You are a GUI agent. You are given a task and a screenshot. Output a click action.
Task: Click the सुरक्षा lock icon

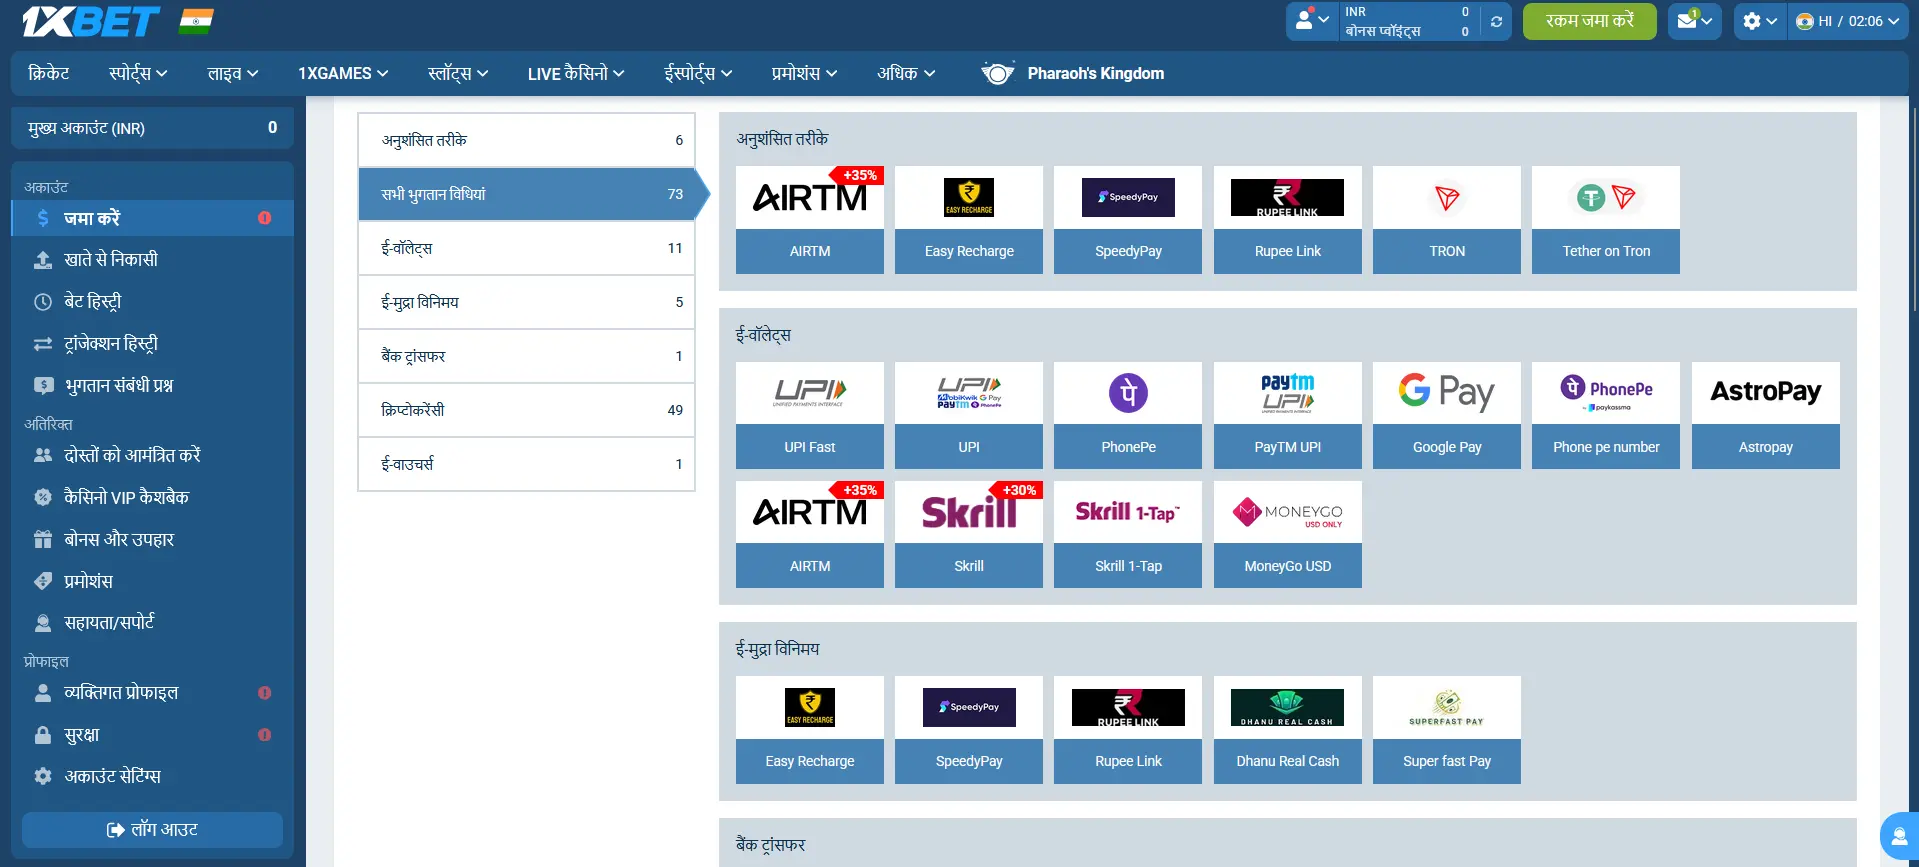tap(43, 735)
